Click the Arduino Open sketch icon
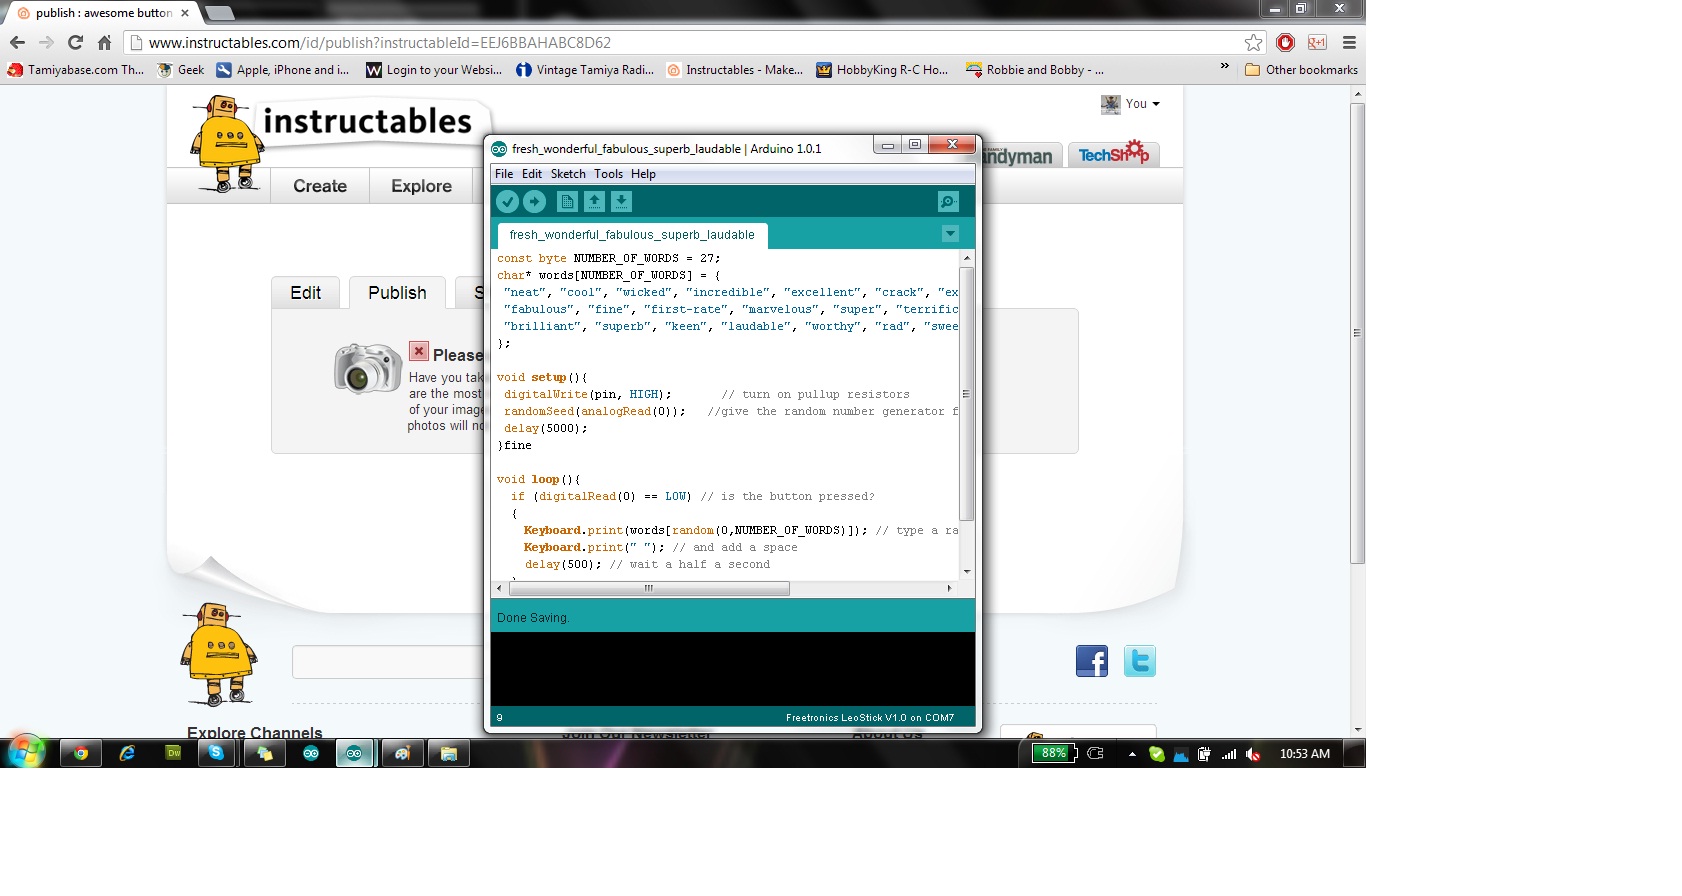 [x=594, y=202]
